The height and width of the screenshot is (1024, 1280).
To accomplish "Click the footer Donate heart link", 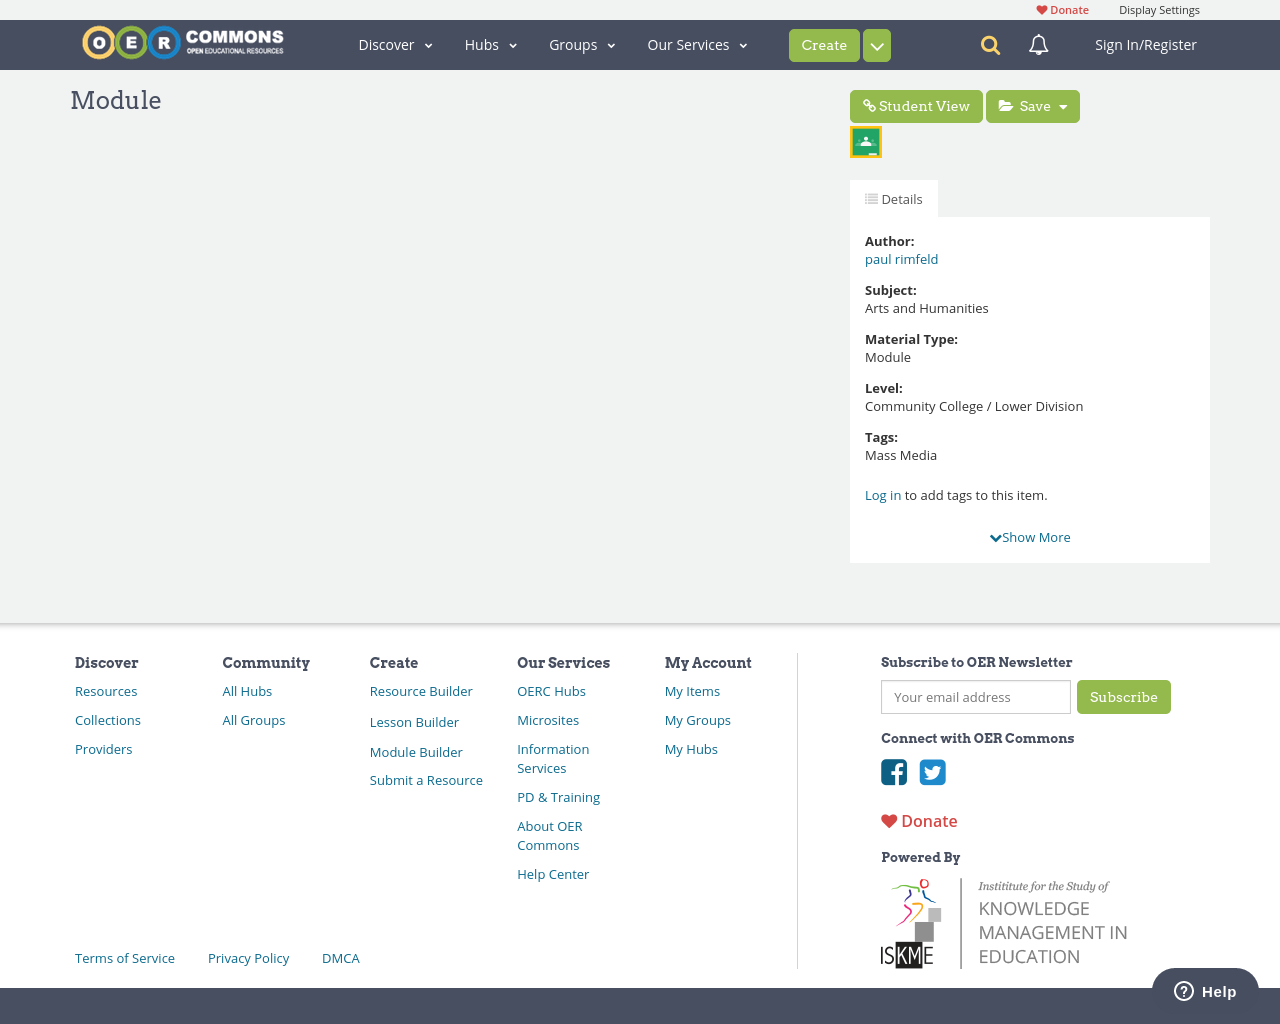I will [x=919, y=821].
